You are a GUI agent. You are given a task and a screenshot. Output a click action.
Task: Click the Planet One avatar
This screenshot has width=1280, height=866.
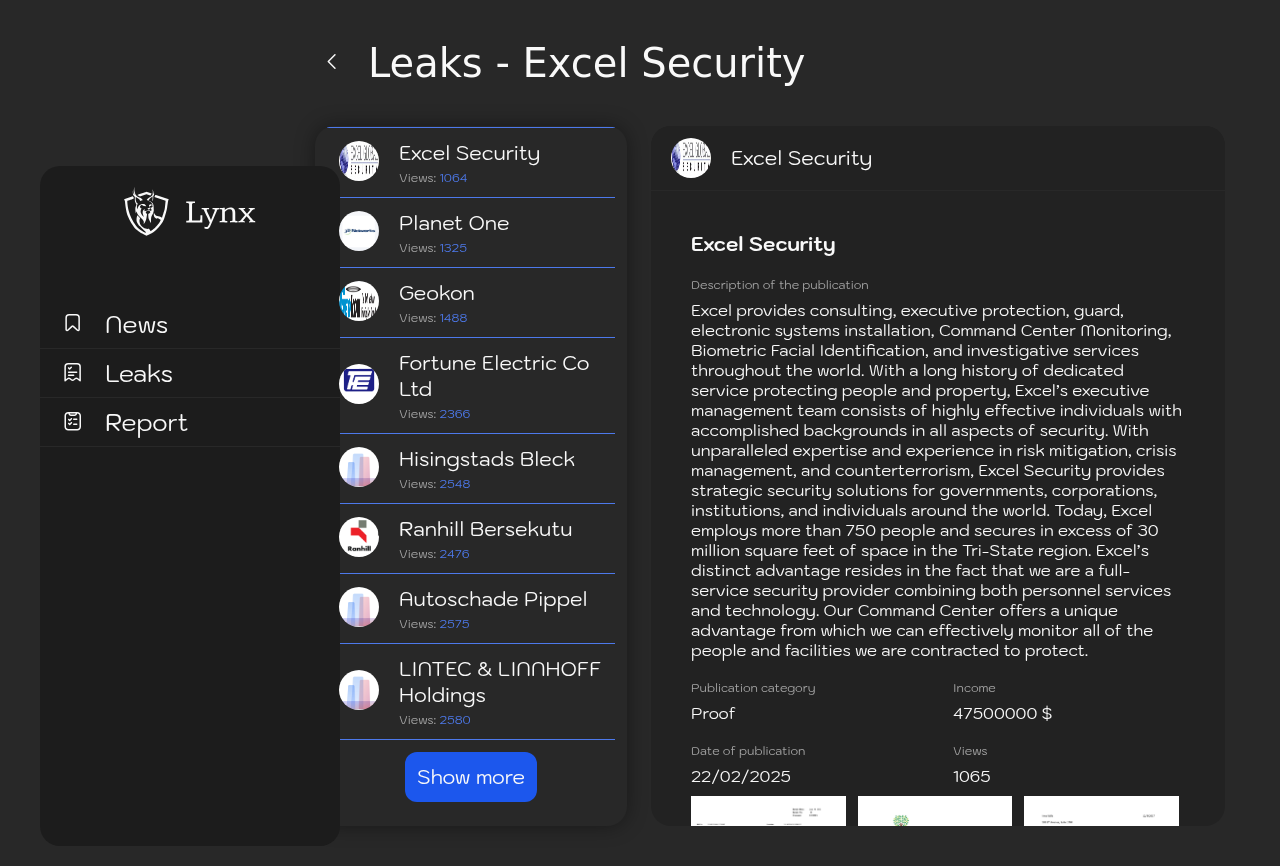(x=359, y=231)
